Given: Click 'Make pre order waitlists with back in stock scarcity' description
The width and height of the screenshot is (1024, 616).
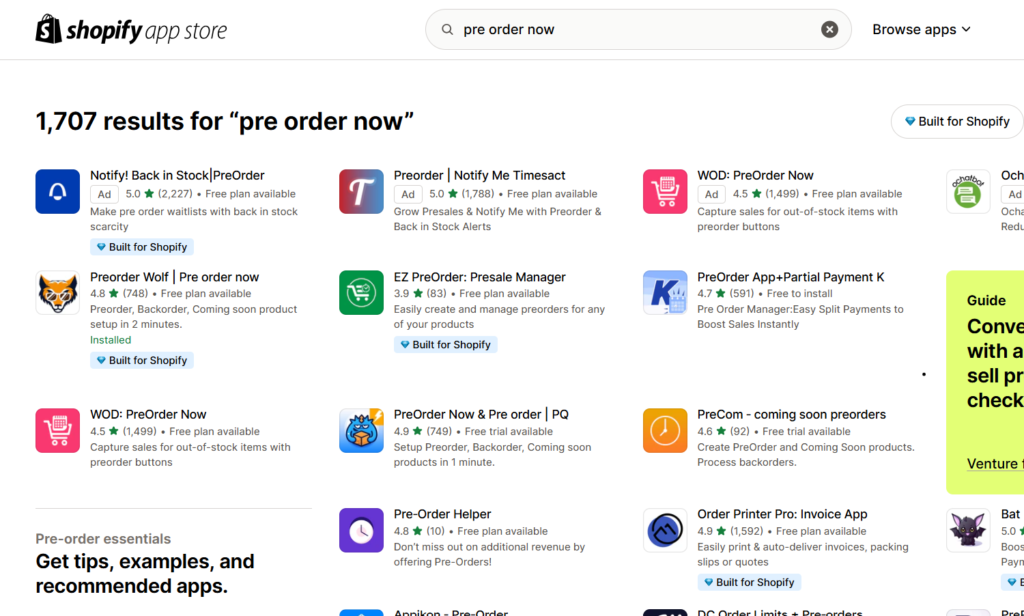Looking at the screenshot, I should [x=193, y=219].
